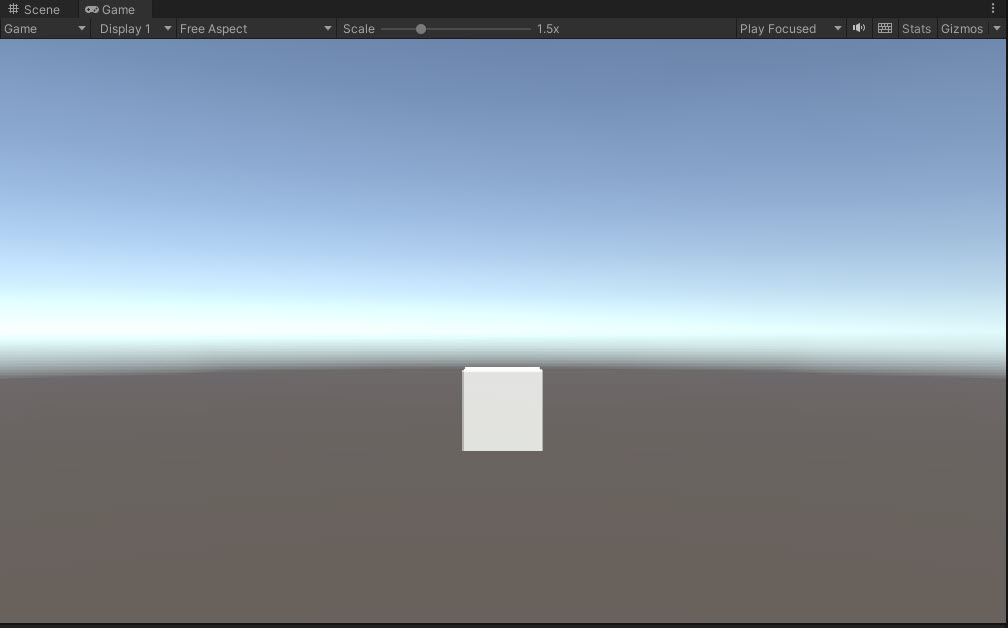The image size is (1008, 628).
Task: Toggle the Stats overlay
Action: pos(916,28)
